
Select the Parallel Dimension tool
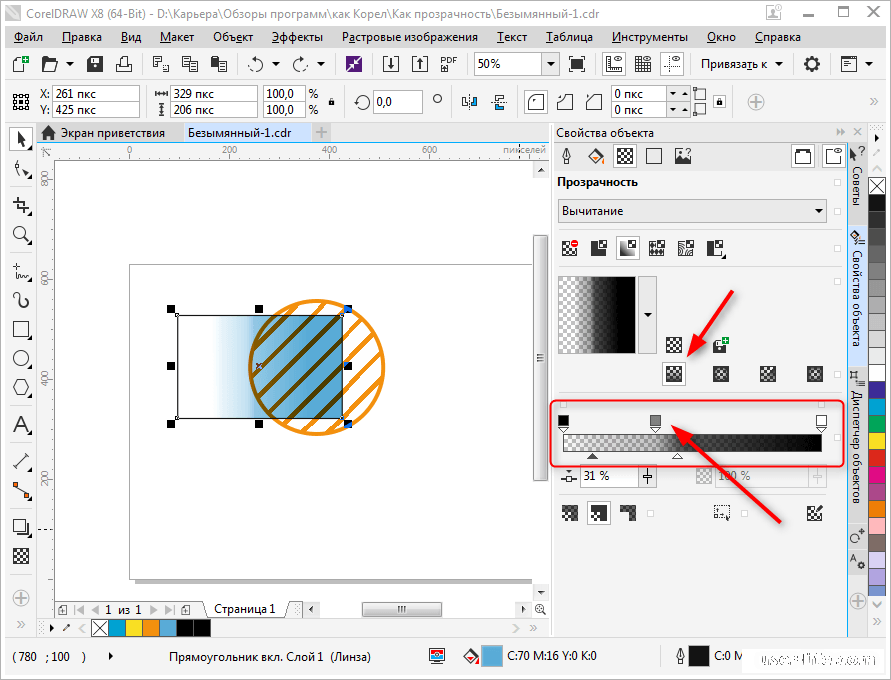point(22,461)
